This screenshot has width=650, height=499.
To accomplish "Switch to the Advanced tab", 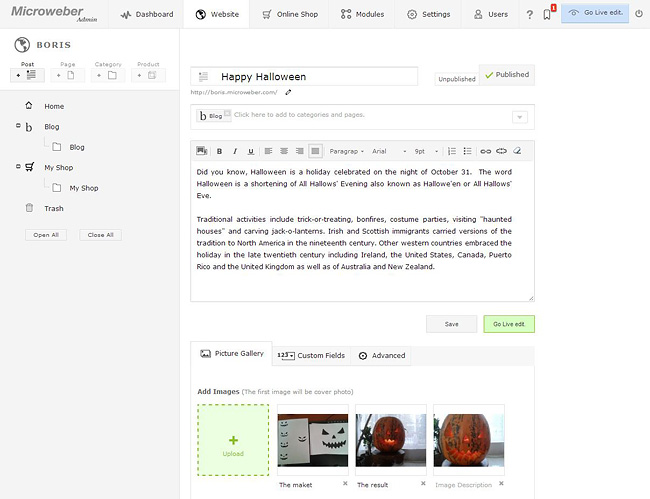I will 381,356.
